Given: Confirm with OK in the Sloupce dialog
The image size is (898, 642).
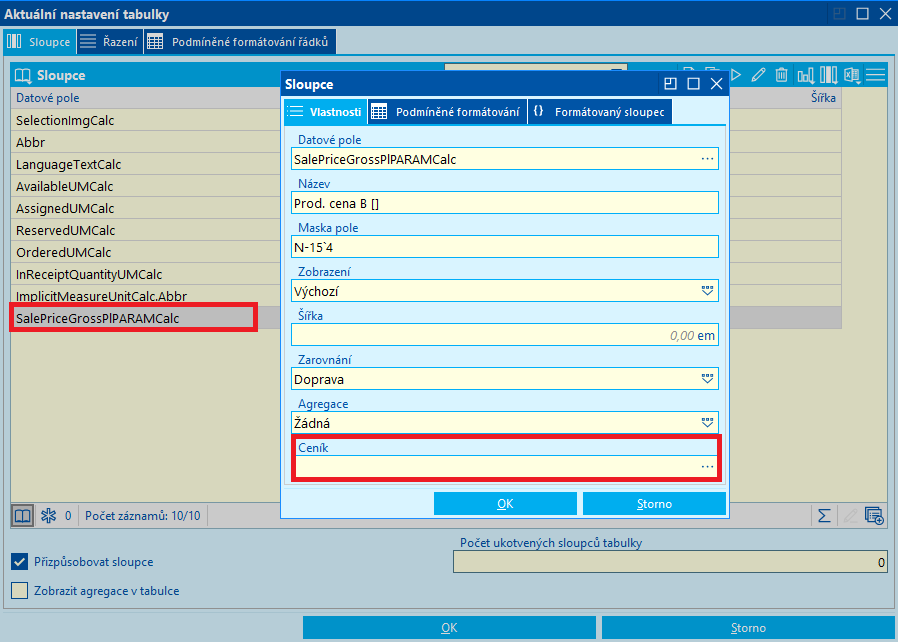Looking at the screenshot, I should click(x=505, y=503).
